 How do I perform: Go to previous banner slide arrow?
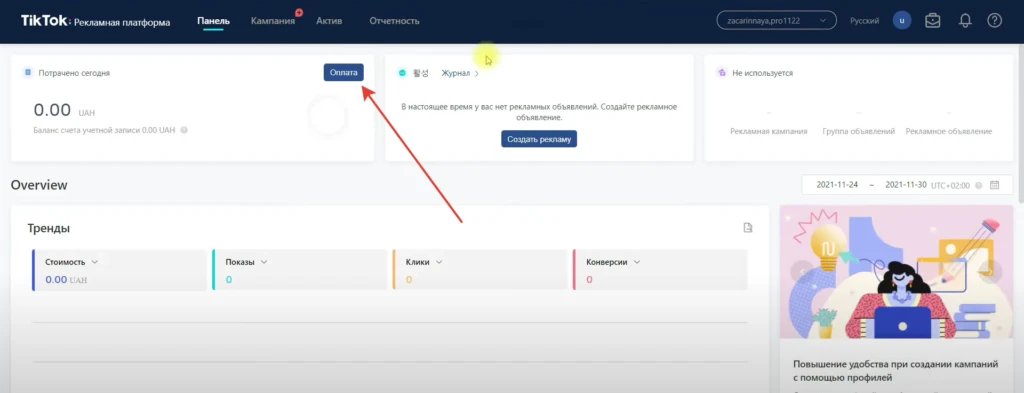(802, 271)
